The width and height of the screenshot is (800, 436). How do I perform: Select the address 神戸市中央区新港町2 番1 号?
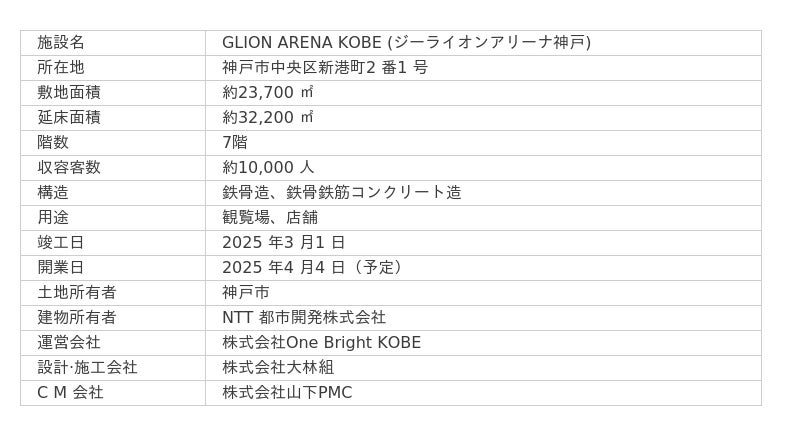pos(325,67)
